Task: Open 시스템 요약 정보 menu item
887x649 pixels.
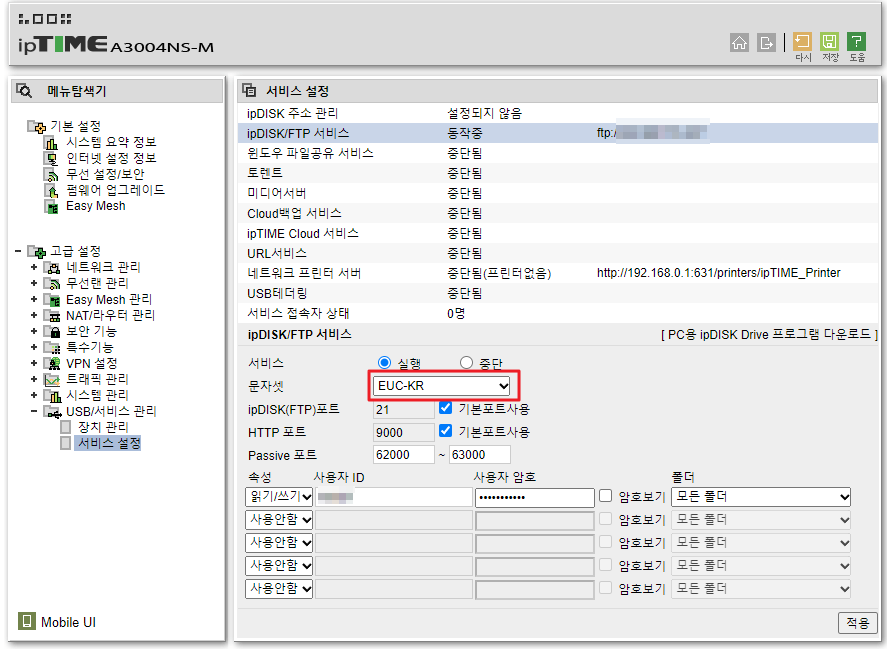Action: pyautogui.click(x=111, y=143)
